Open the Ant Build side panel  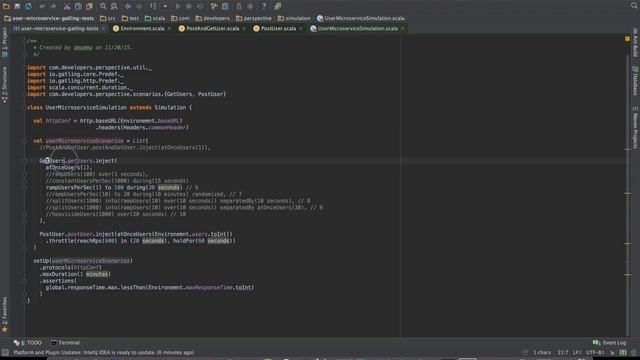coord(635,42)
